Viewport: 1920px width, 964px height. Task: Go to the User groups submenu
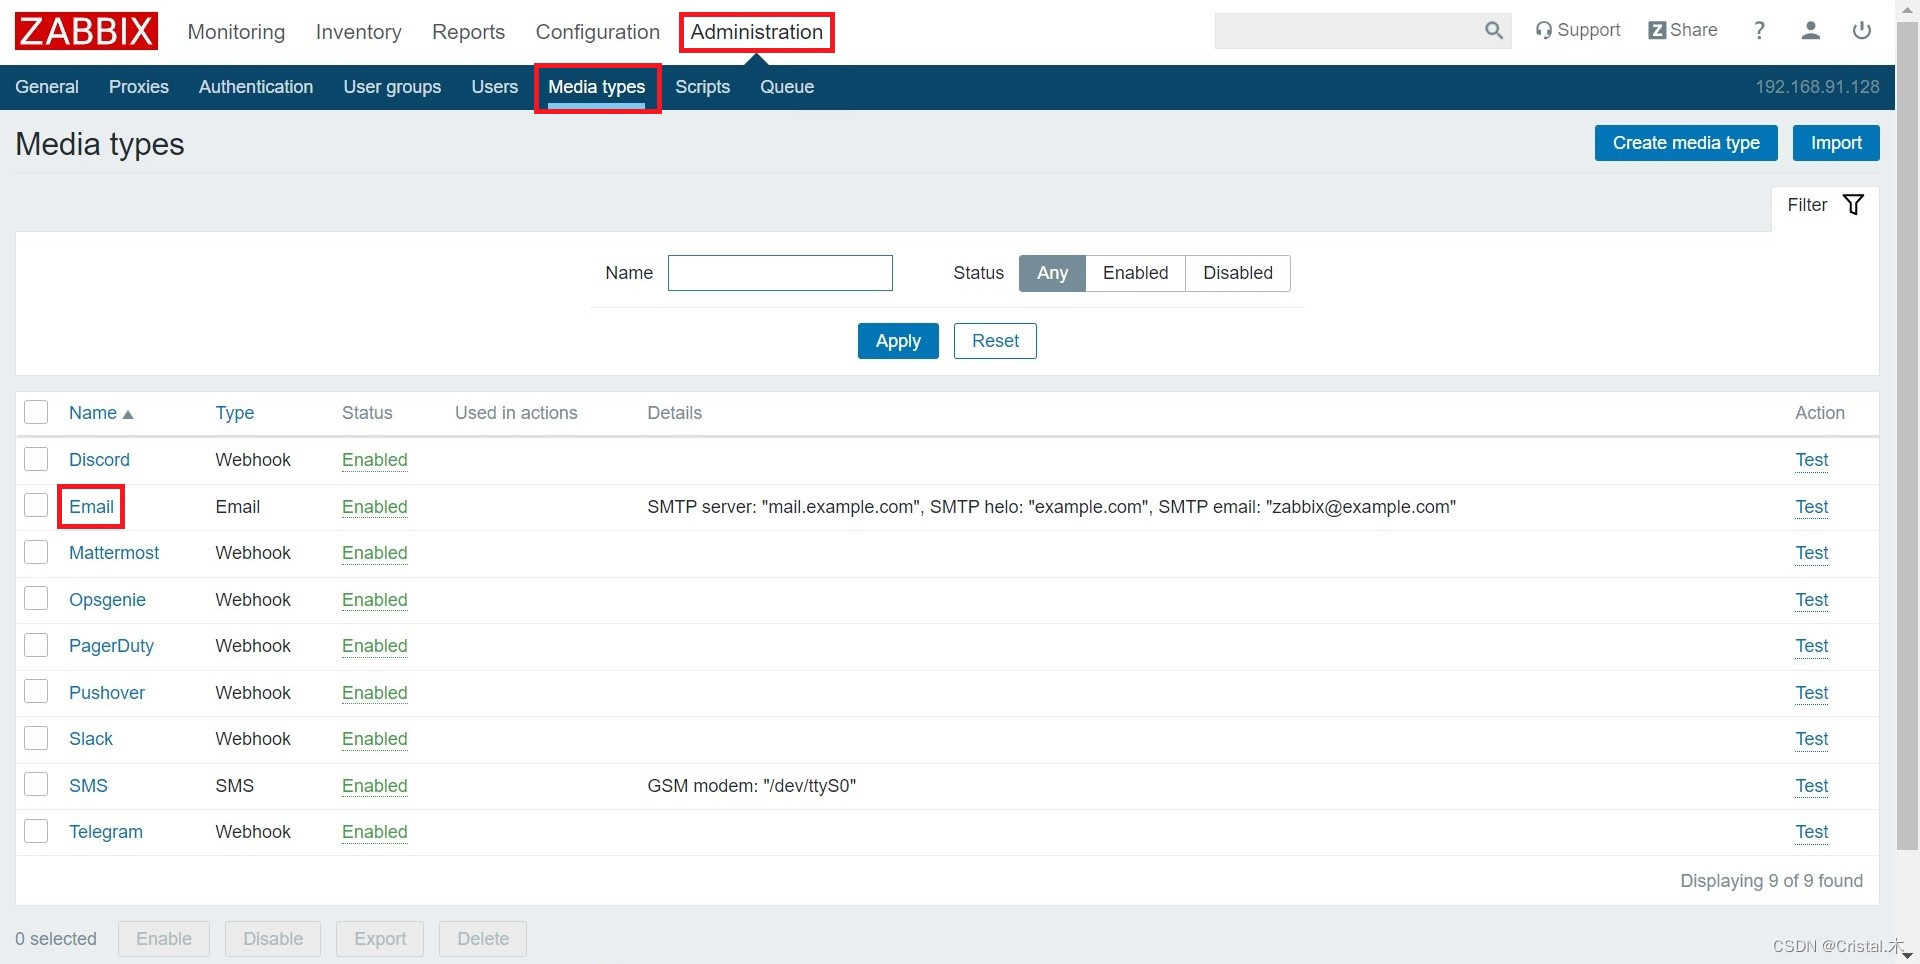pyautogui.click(x=392, y=87)
